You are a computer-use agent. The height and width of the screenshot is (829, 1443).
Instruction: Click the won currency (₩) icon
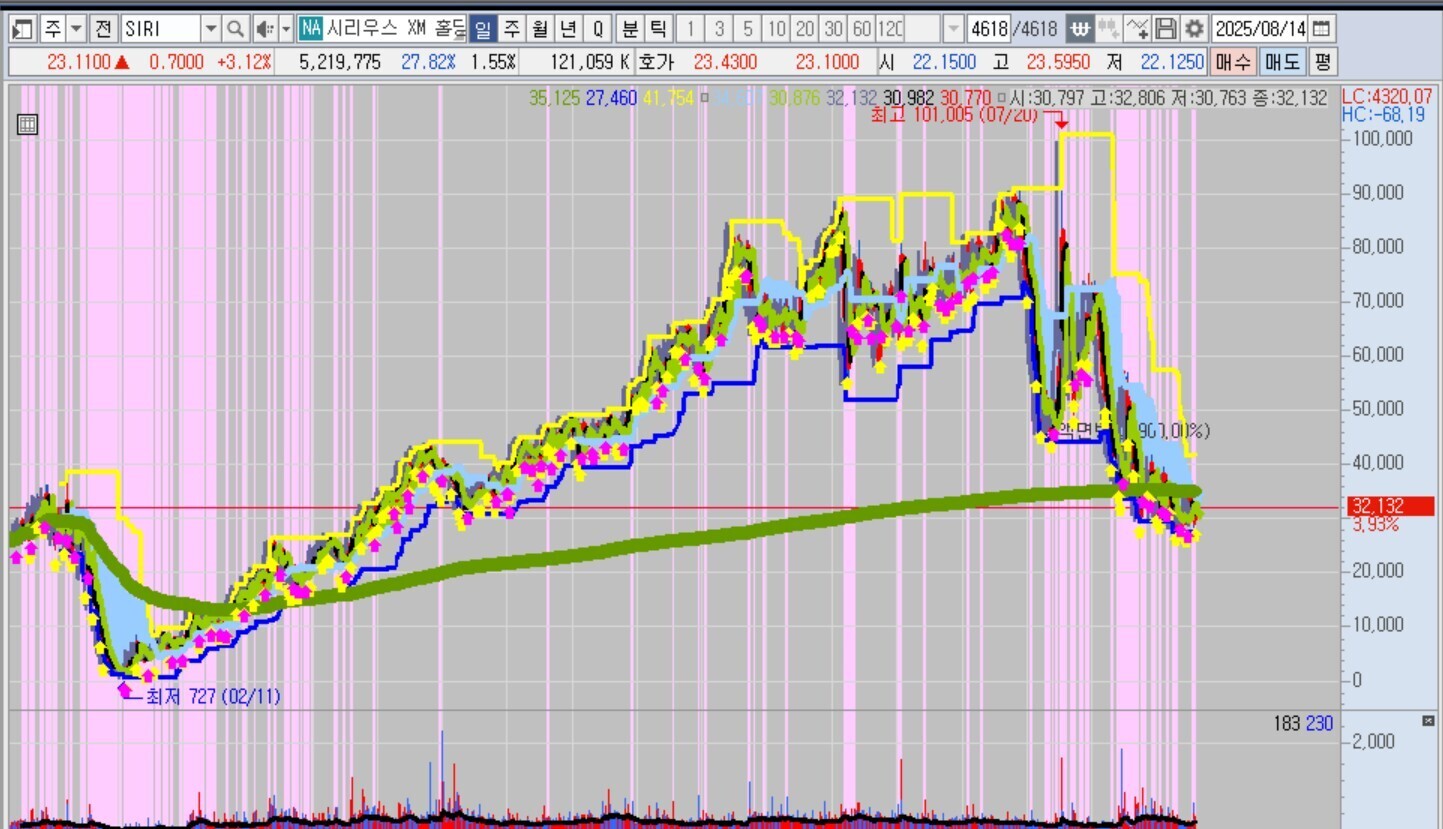1079,28
